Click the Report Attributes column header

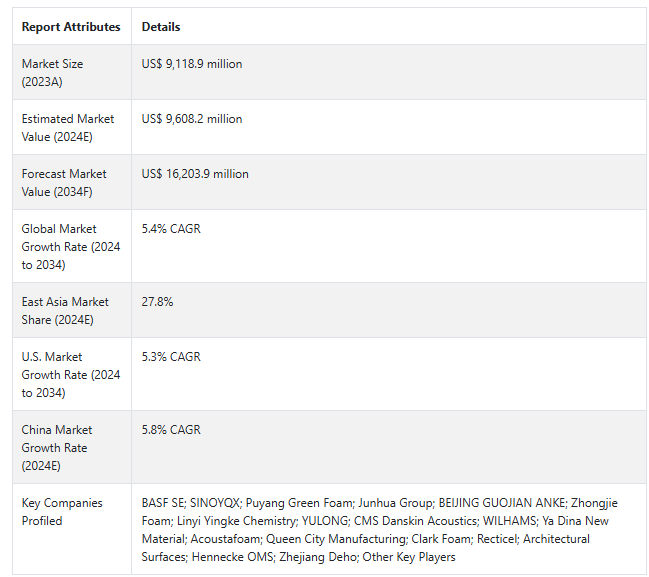click(x=71, y=27)
